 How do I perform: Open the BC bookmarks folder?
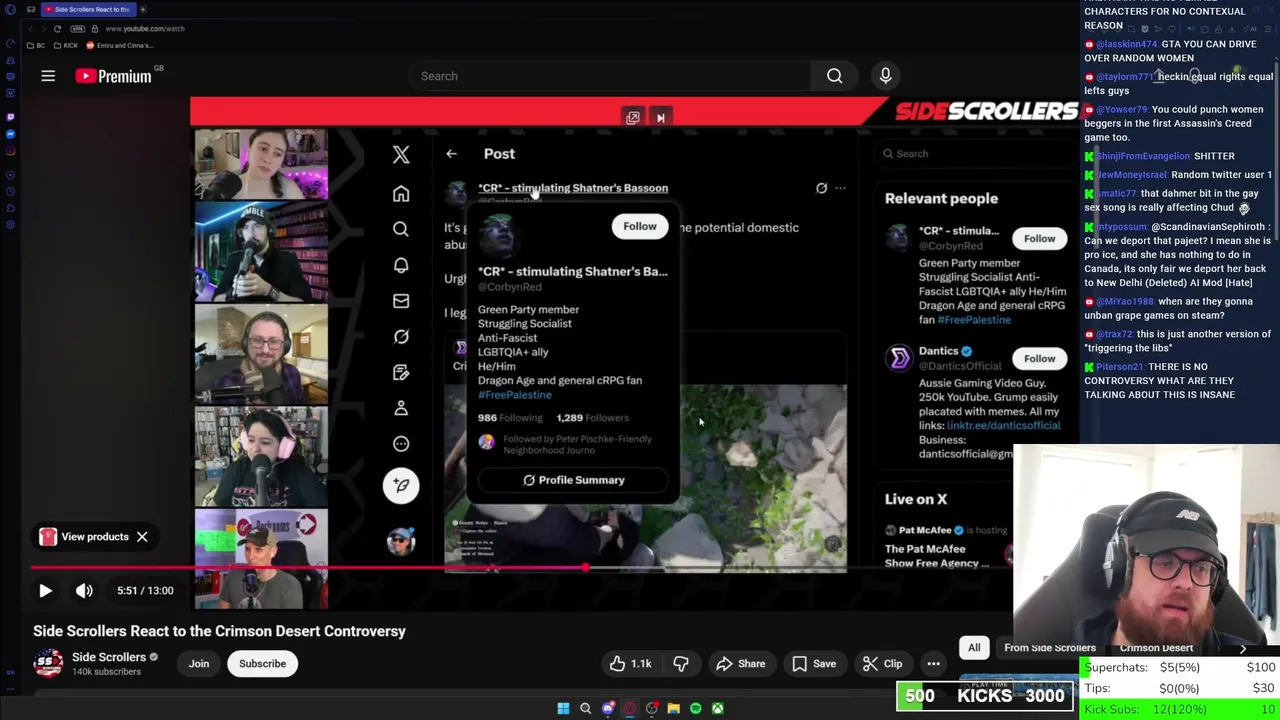[35, 45]
